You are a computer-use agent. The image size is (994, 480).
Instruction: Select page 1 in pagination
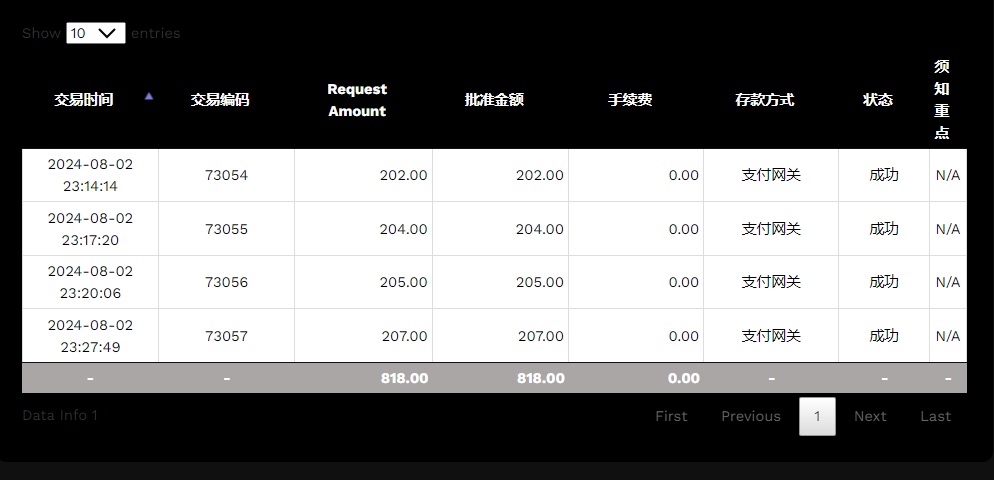pos(817,416)
